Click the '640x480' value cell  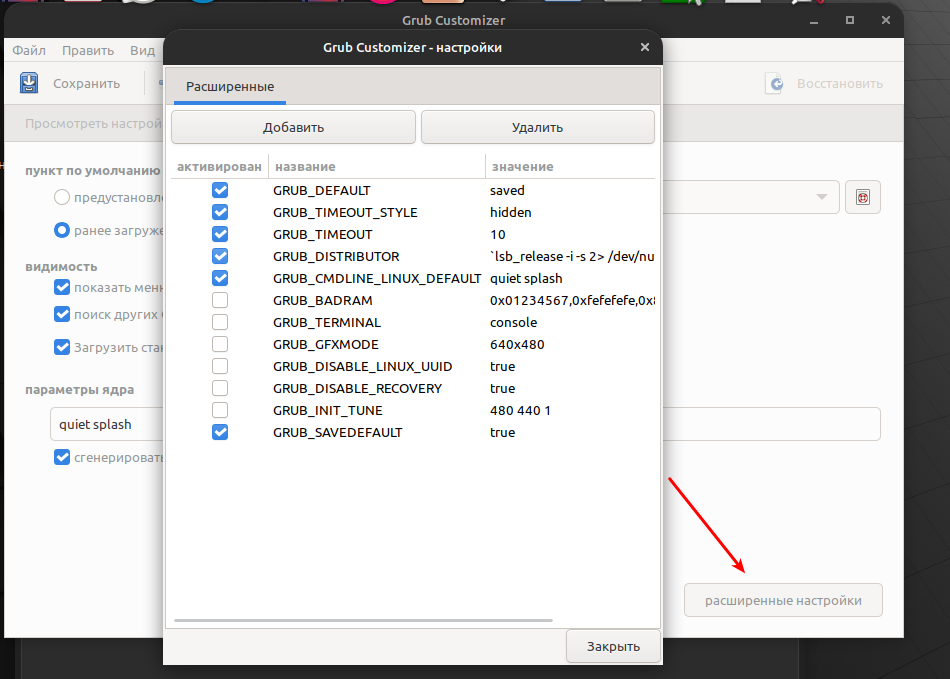pyautogui.click(x=517, y=345)
